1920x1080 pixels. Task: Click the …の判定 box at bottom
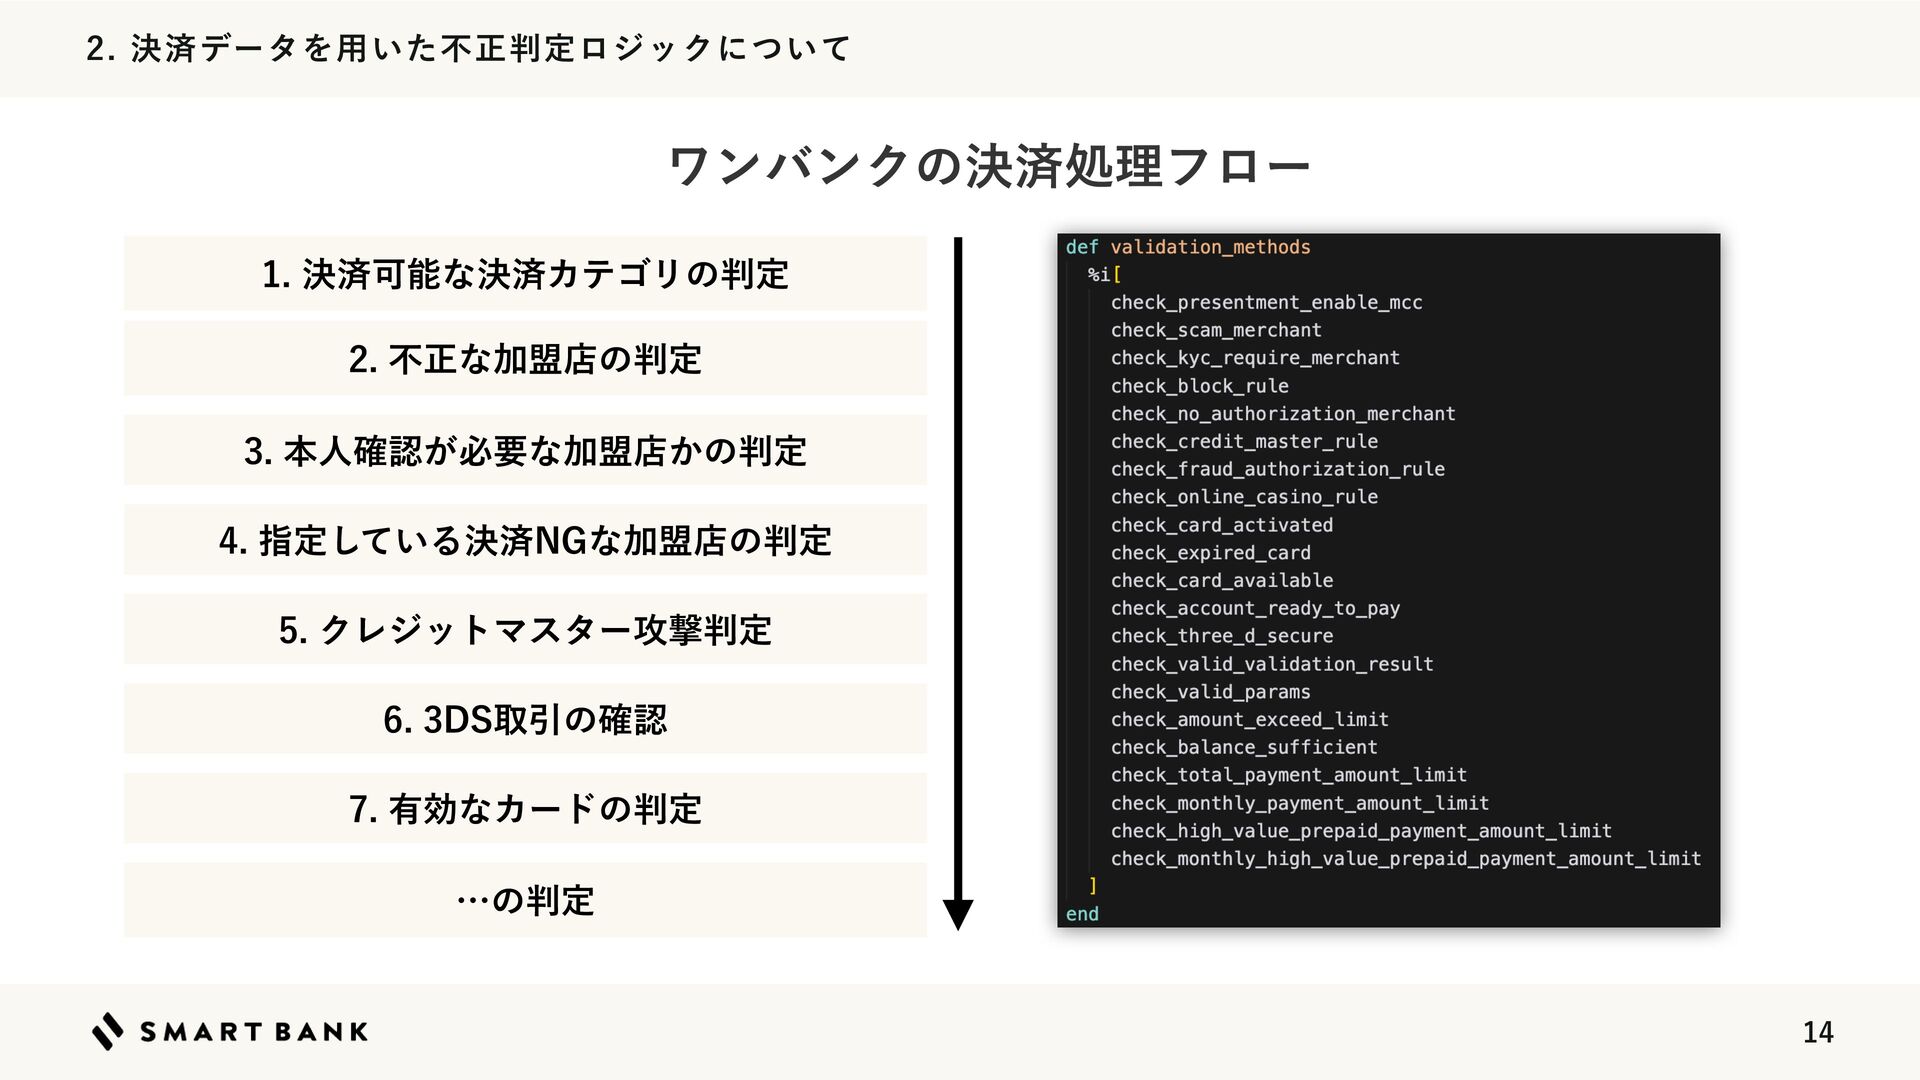click(525, 900)
